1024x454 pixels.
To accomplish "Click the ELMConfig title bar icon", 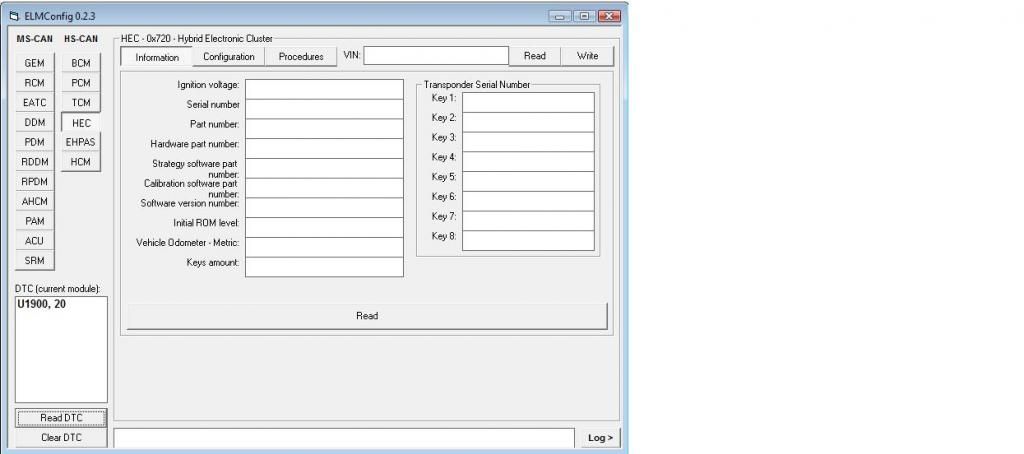I will tap(13, 15).
